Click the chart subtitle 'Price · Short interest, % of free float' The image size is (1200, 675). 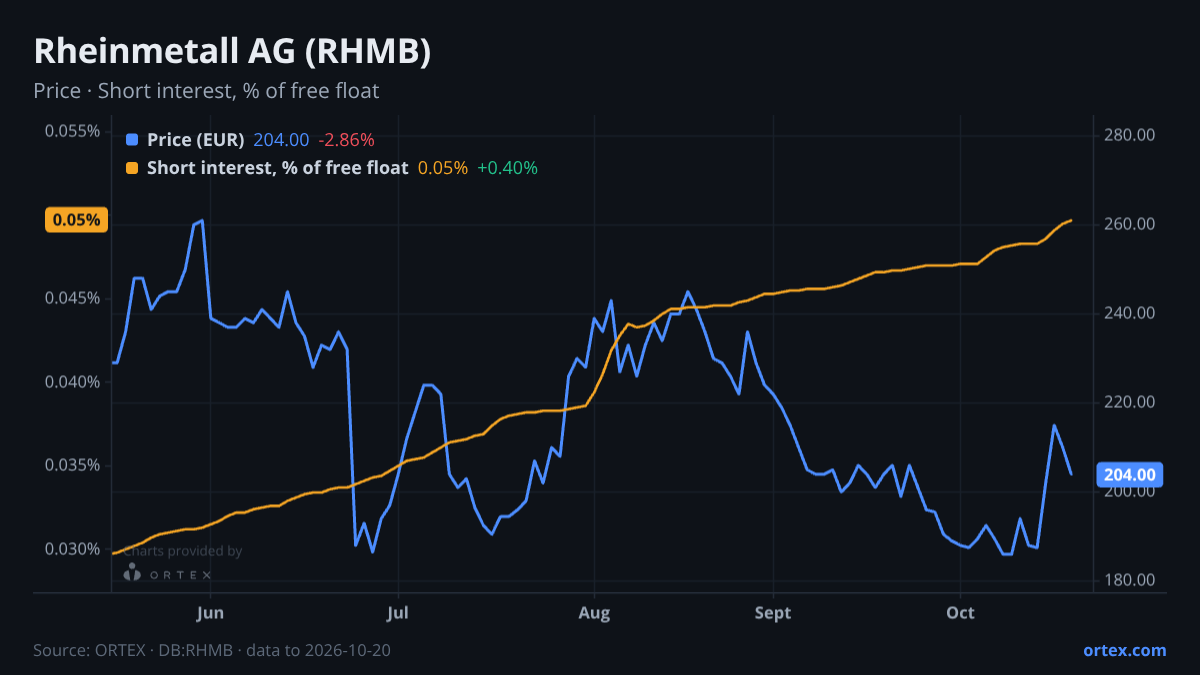[x=206, y=91]
